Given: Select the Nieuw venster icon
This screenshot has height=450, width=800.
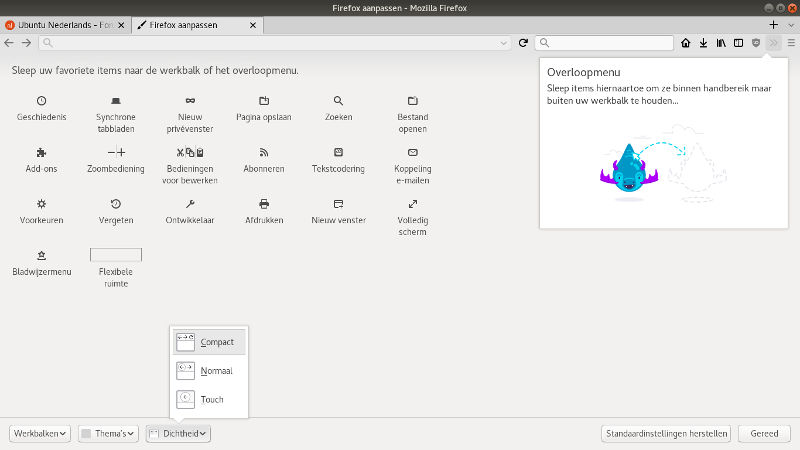Looking at the screenshot, I should pyautogui.click(x=338, y=204).
